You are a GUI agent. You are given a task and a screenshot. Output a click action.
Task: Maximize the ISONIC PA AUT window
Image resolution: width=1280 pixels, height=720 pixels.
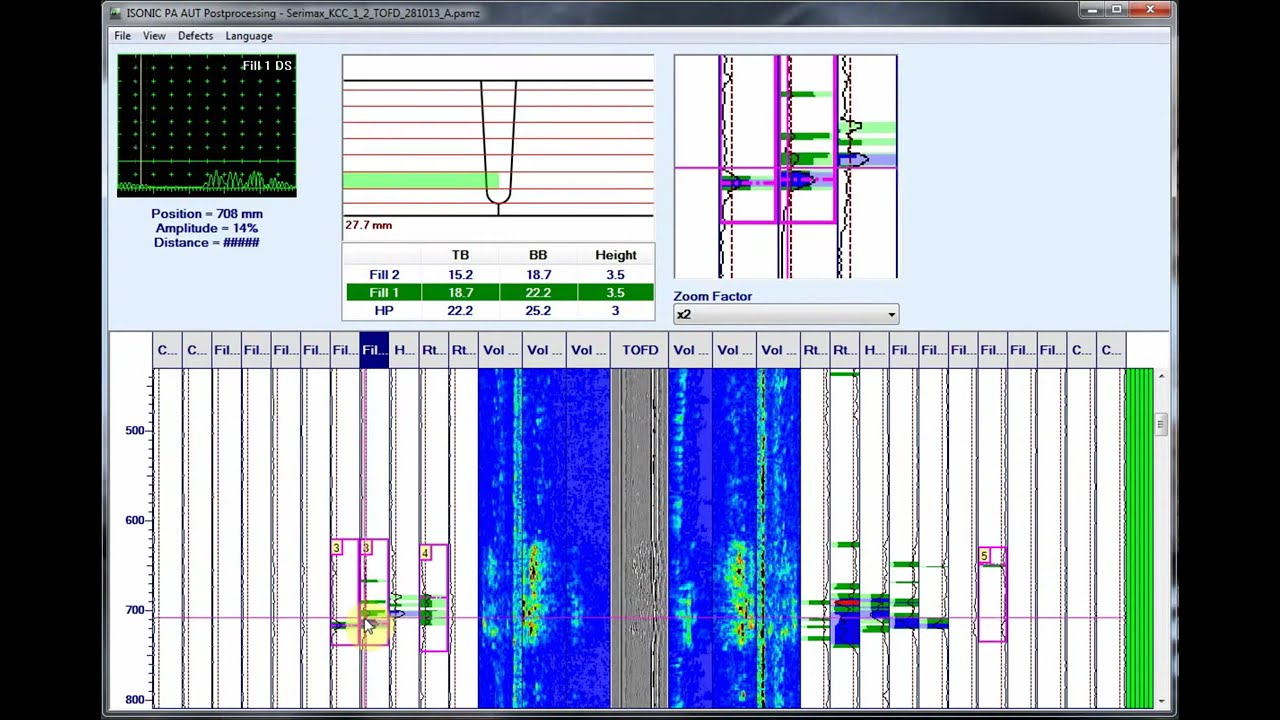[x=1116, y=10]
